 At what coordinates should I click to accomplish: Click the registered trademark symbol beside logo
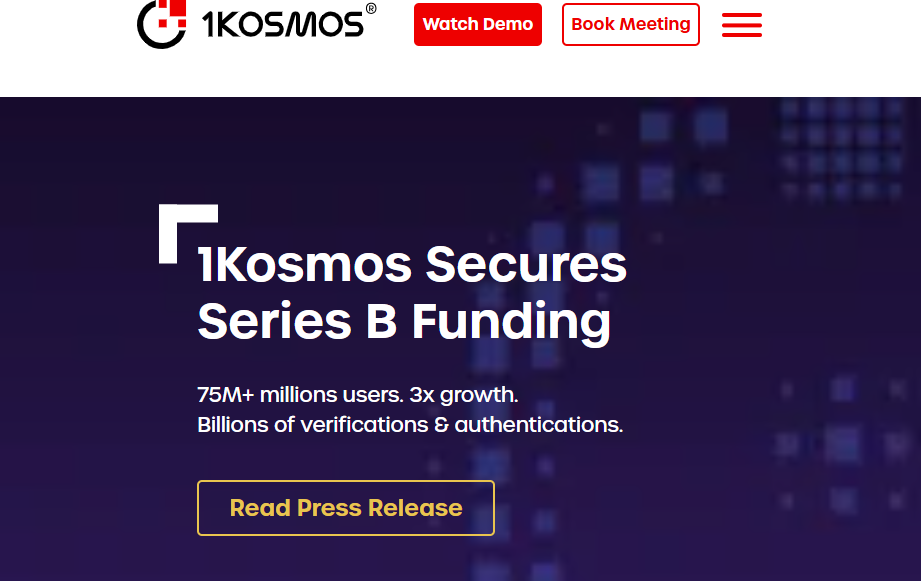[x=371, y=8]
